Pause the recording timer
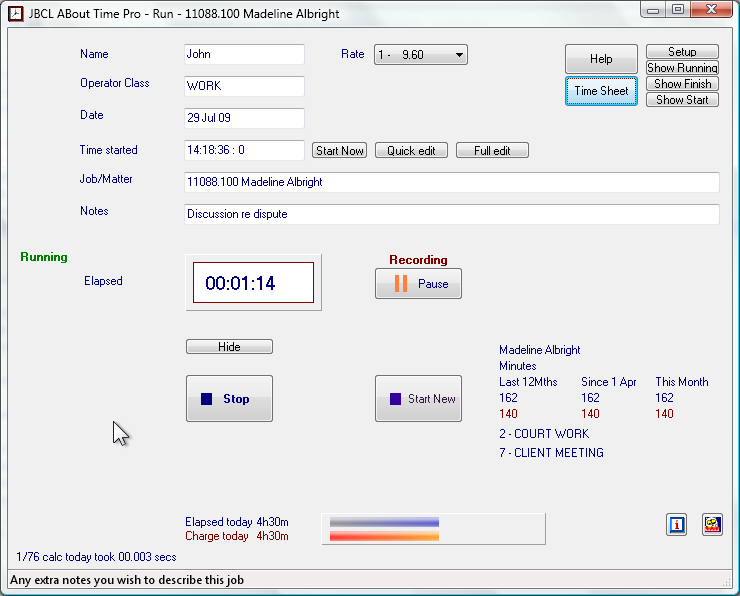 point(418,284)
